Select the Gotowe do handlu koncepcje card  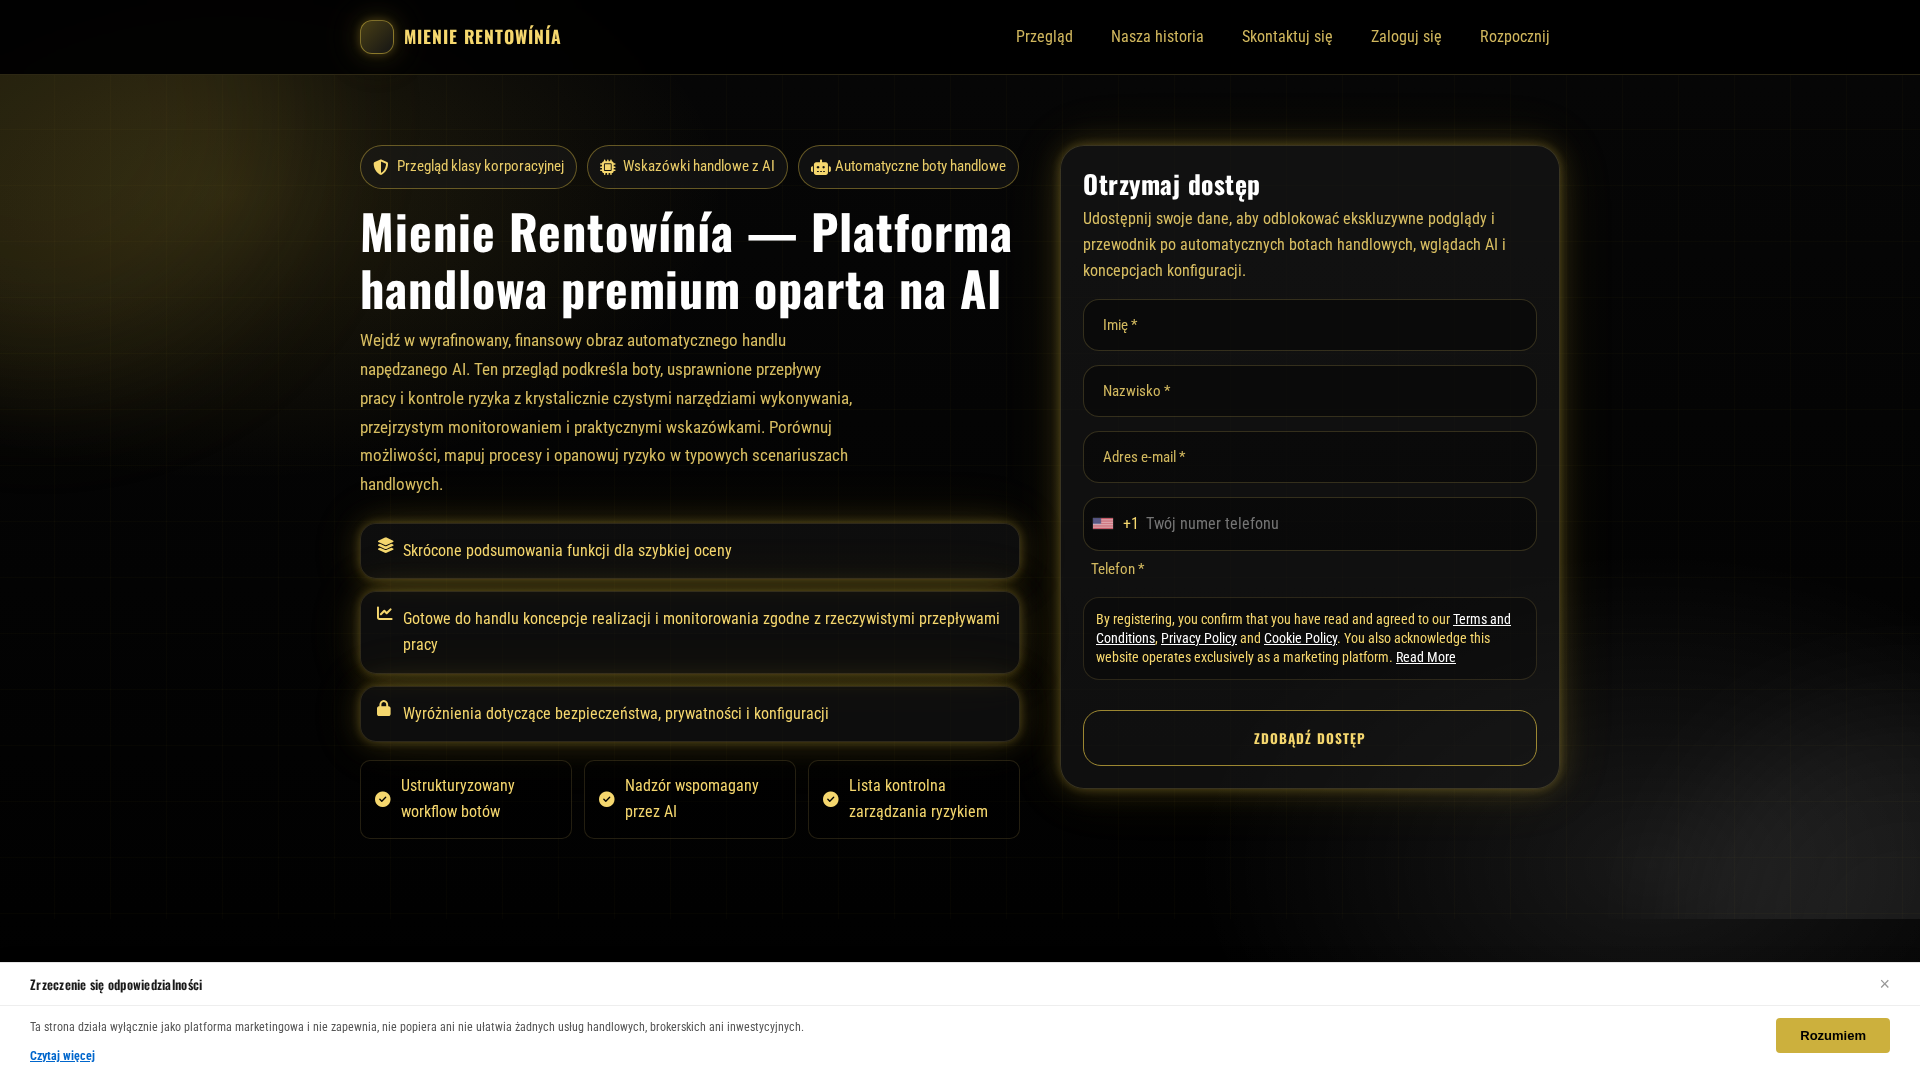click(690, 632)
